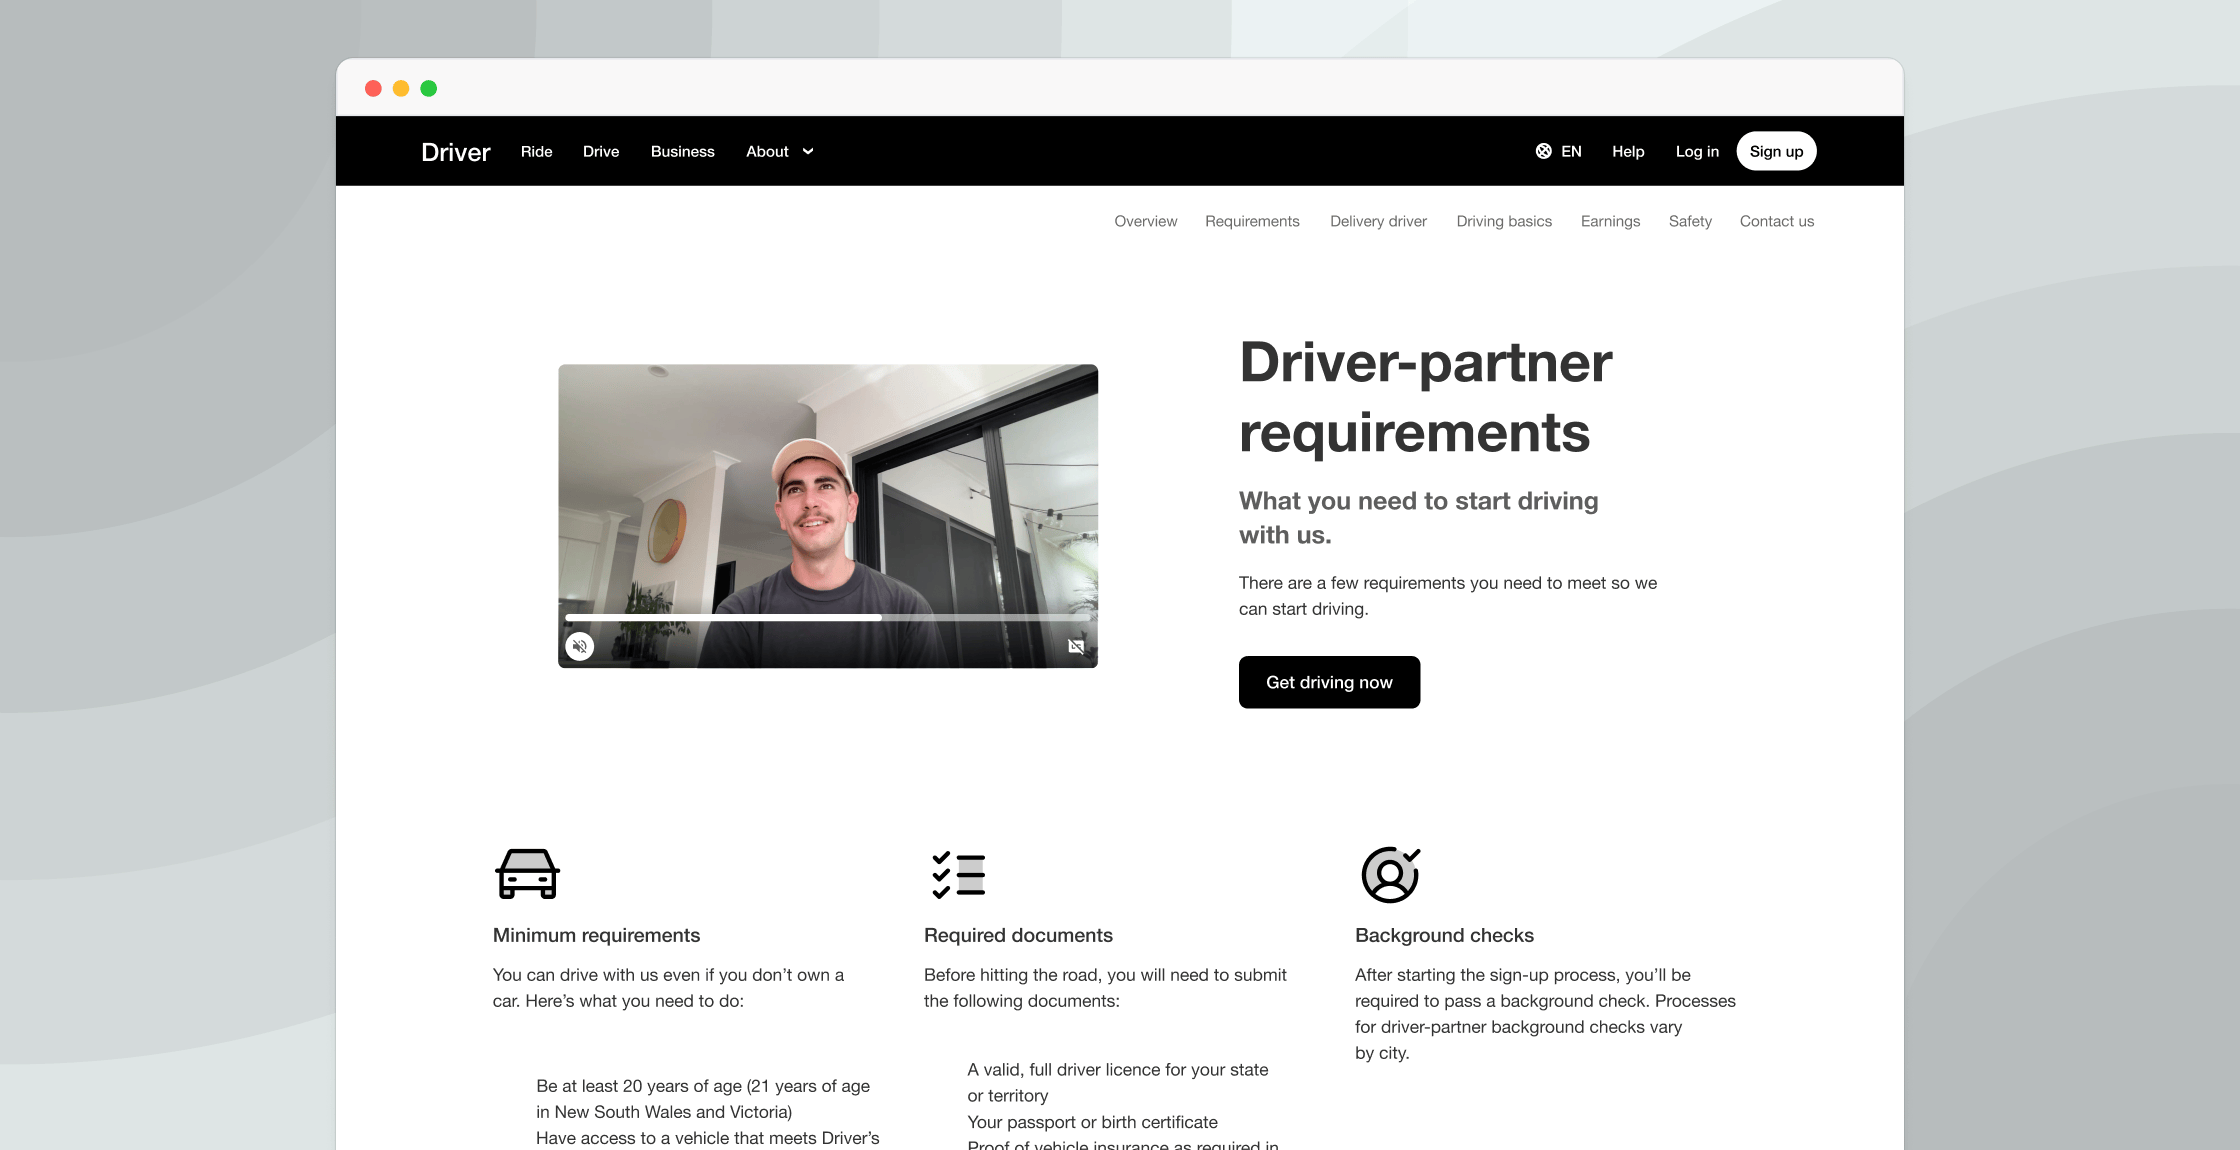Open the Help link
Screen dimensions: 2240x1150
(x=1628, y=151)
